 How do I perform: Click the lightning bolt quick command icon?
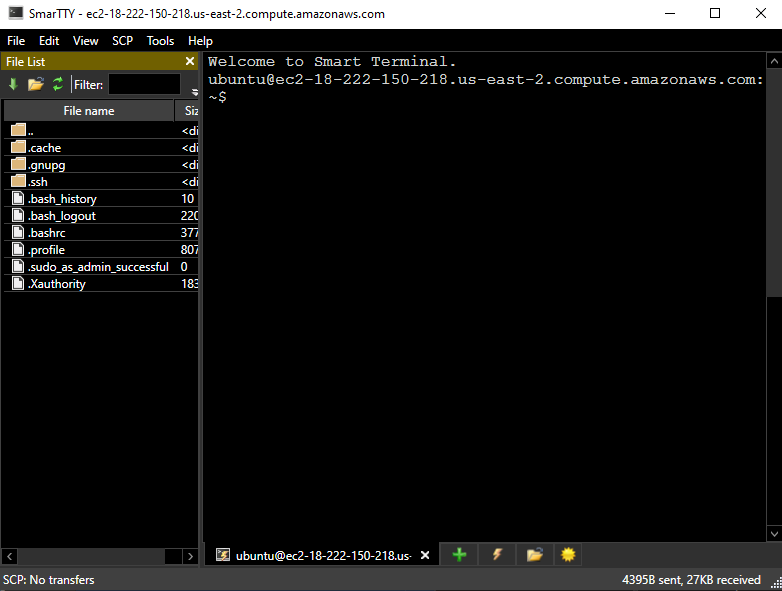[x=497, y=555]
